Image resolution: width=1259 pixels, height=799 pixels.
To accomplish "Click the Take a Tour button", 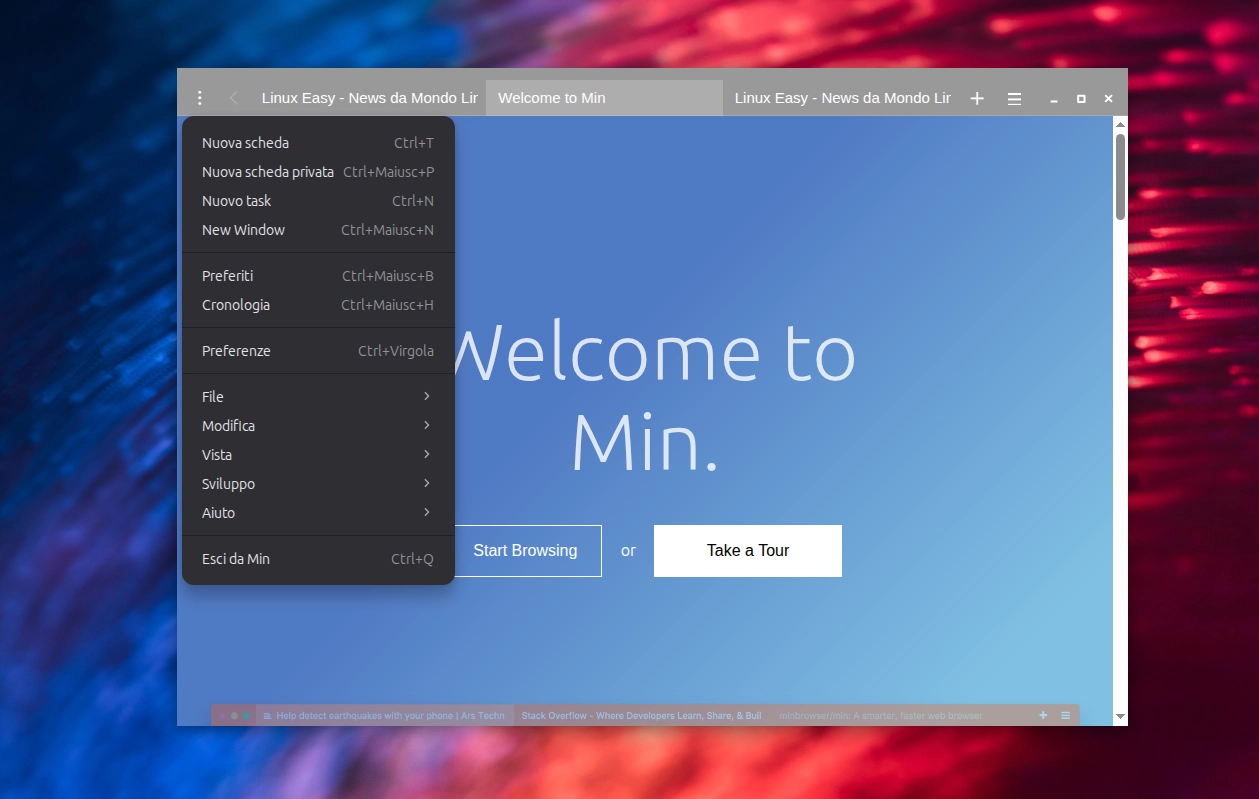I will (747, 550).
